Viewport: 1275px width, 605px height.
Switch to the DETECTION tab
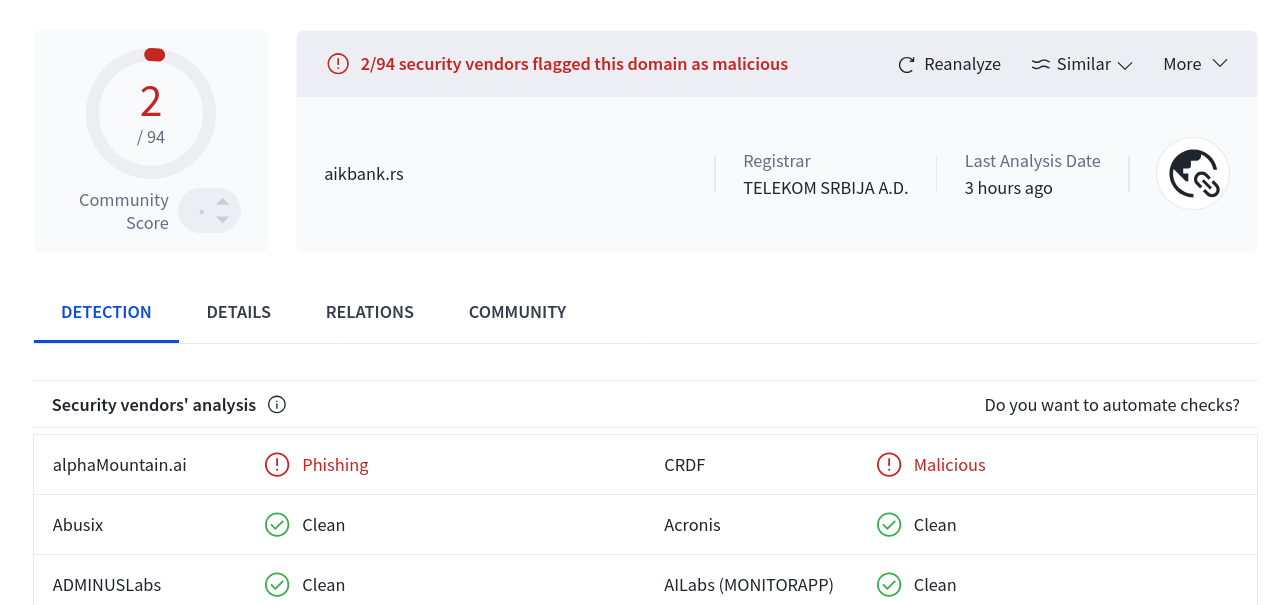(106, 312)
